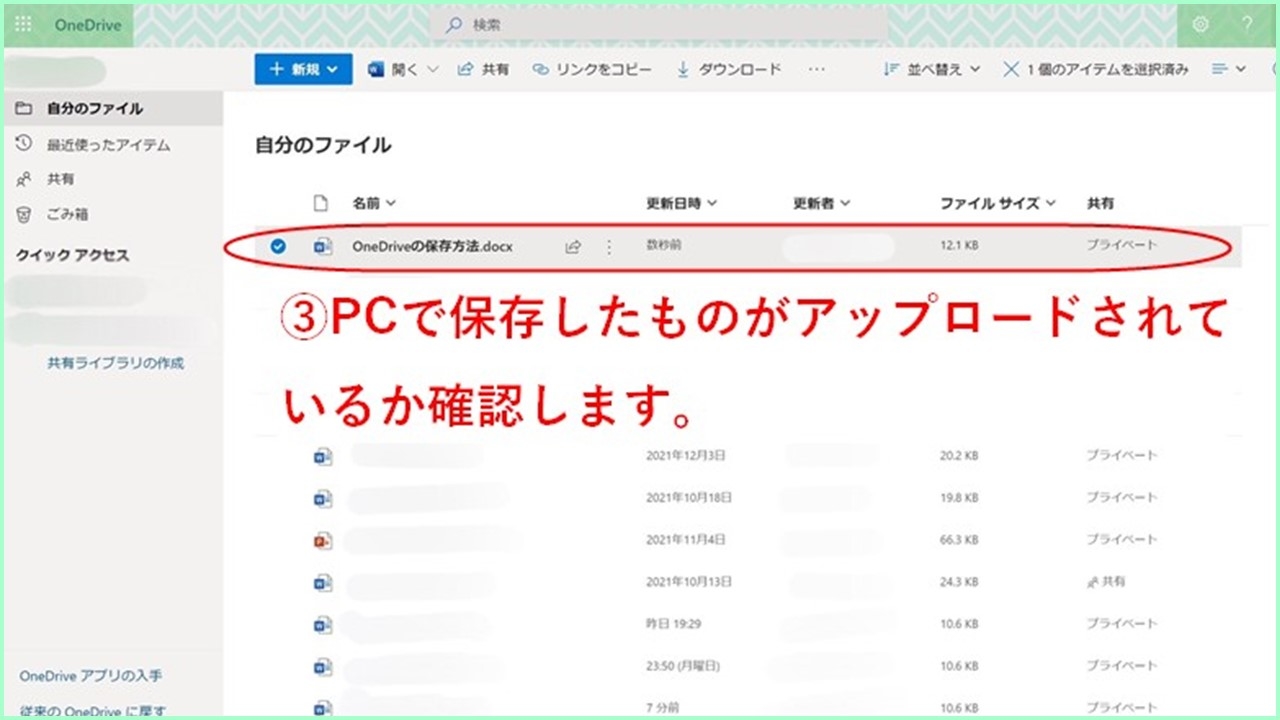Open the toolbar more options ellipsis

[x=817, y=69]
